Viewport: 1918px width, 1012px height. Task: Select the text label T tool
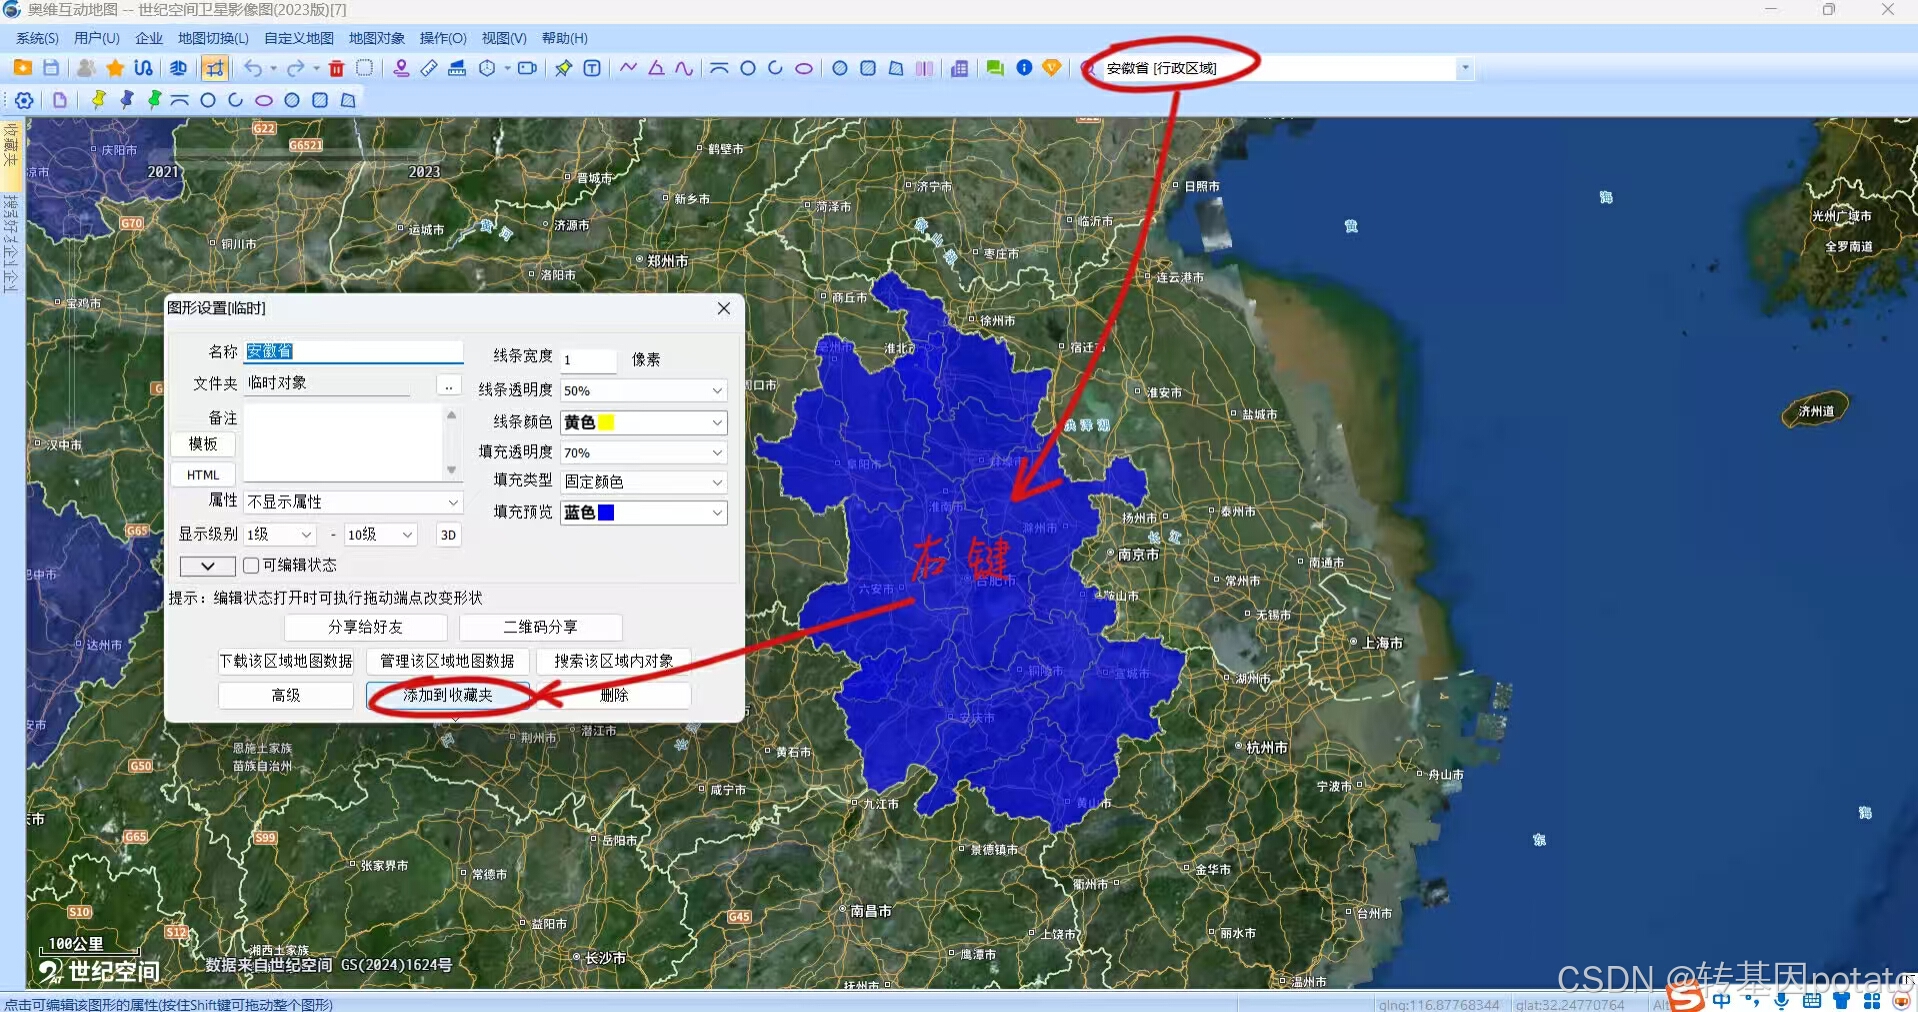click(592, 68)
